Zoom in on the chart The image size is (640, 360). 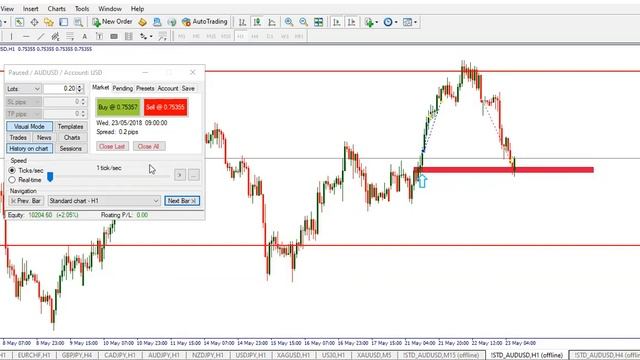[289, 22]
